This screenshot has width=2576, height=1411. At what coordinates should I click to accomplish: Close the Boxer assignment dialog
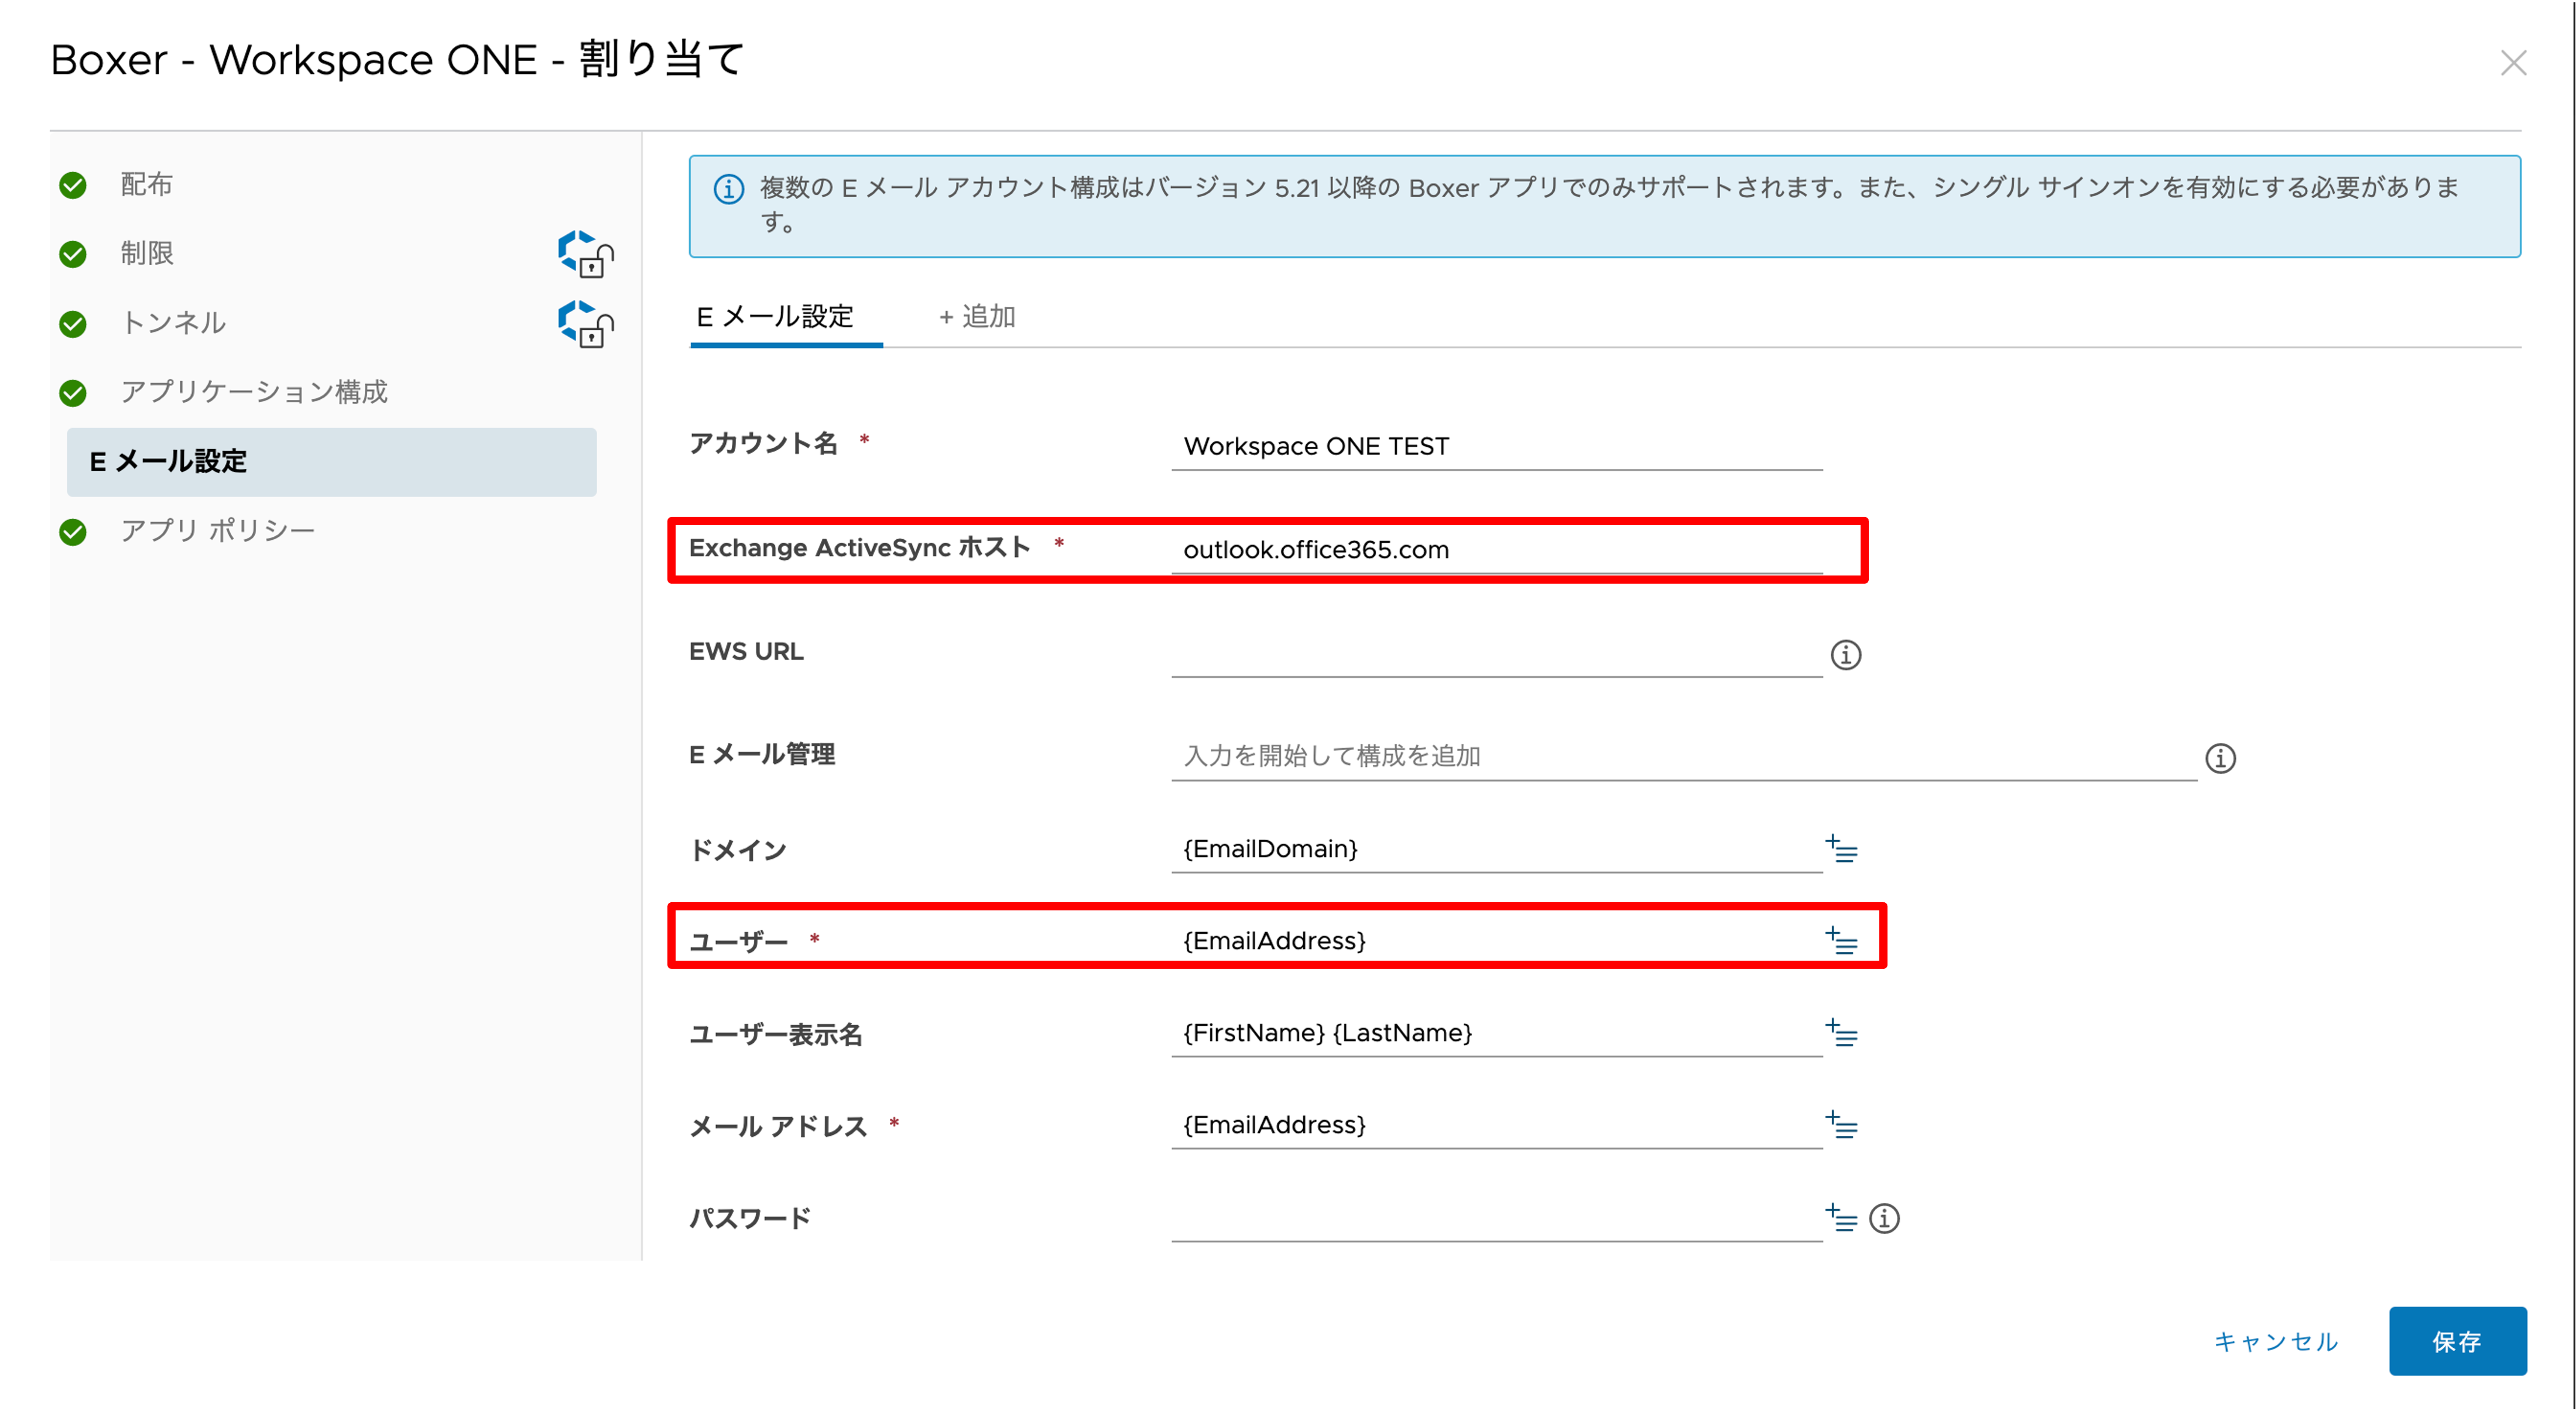(x=2513, y=63)
